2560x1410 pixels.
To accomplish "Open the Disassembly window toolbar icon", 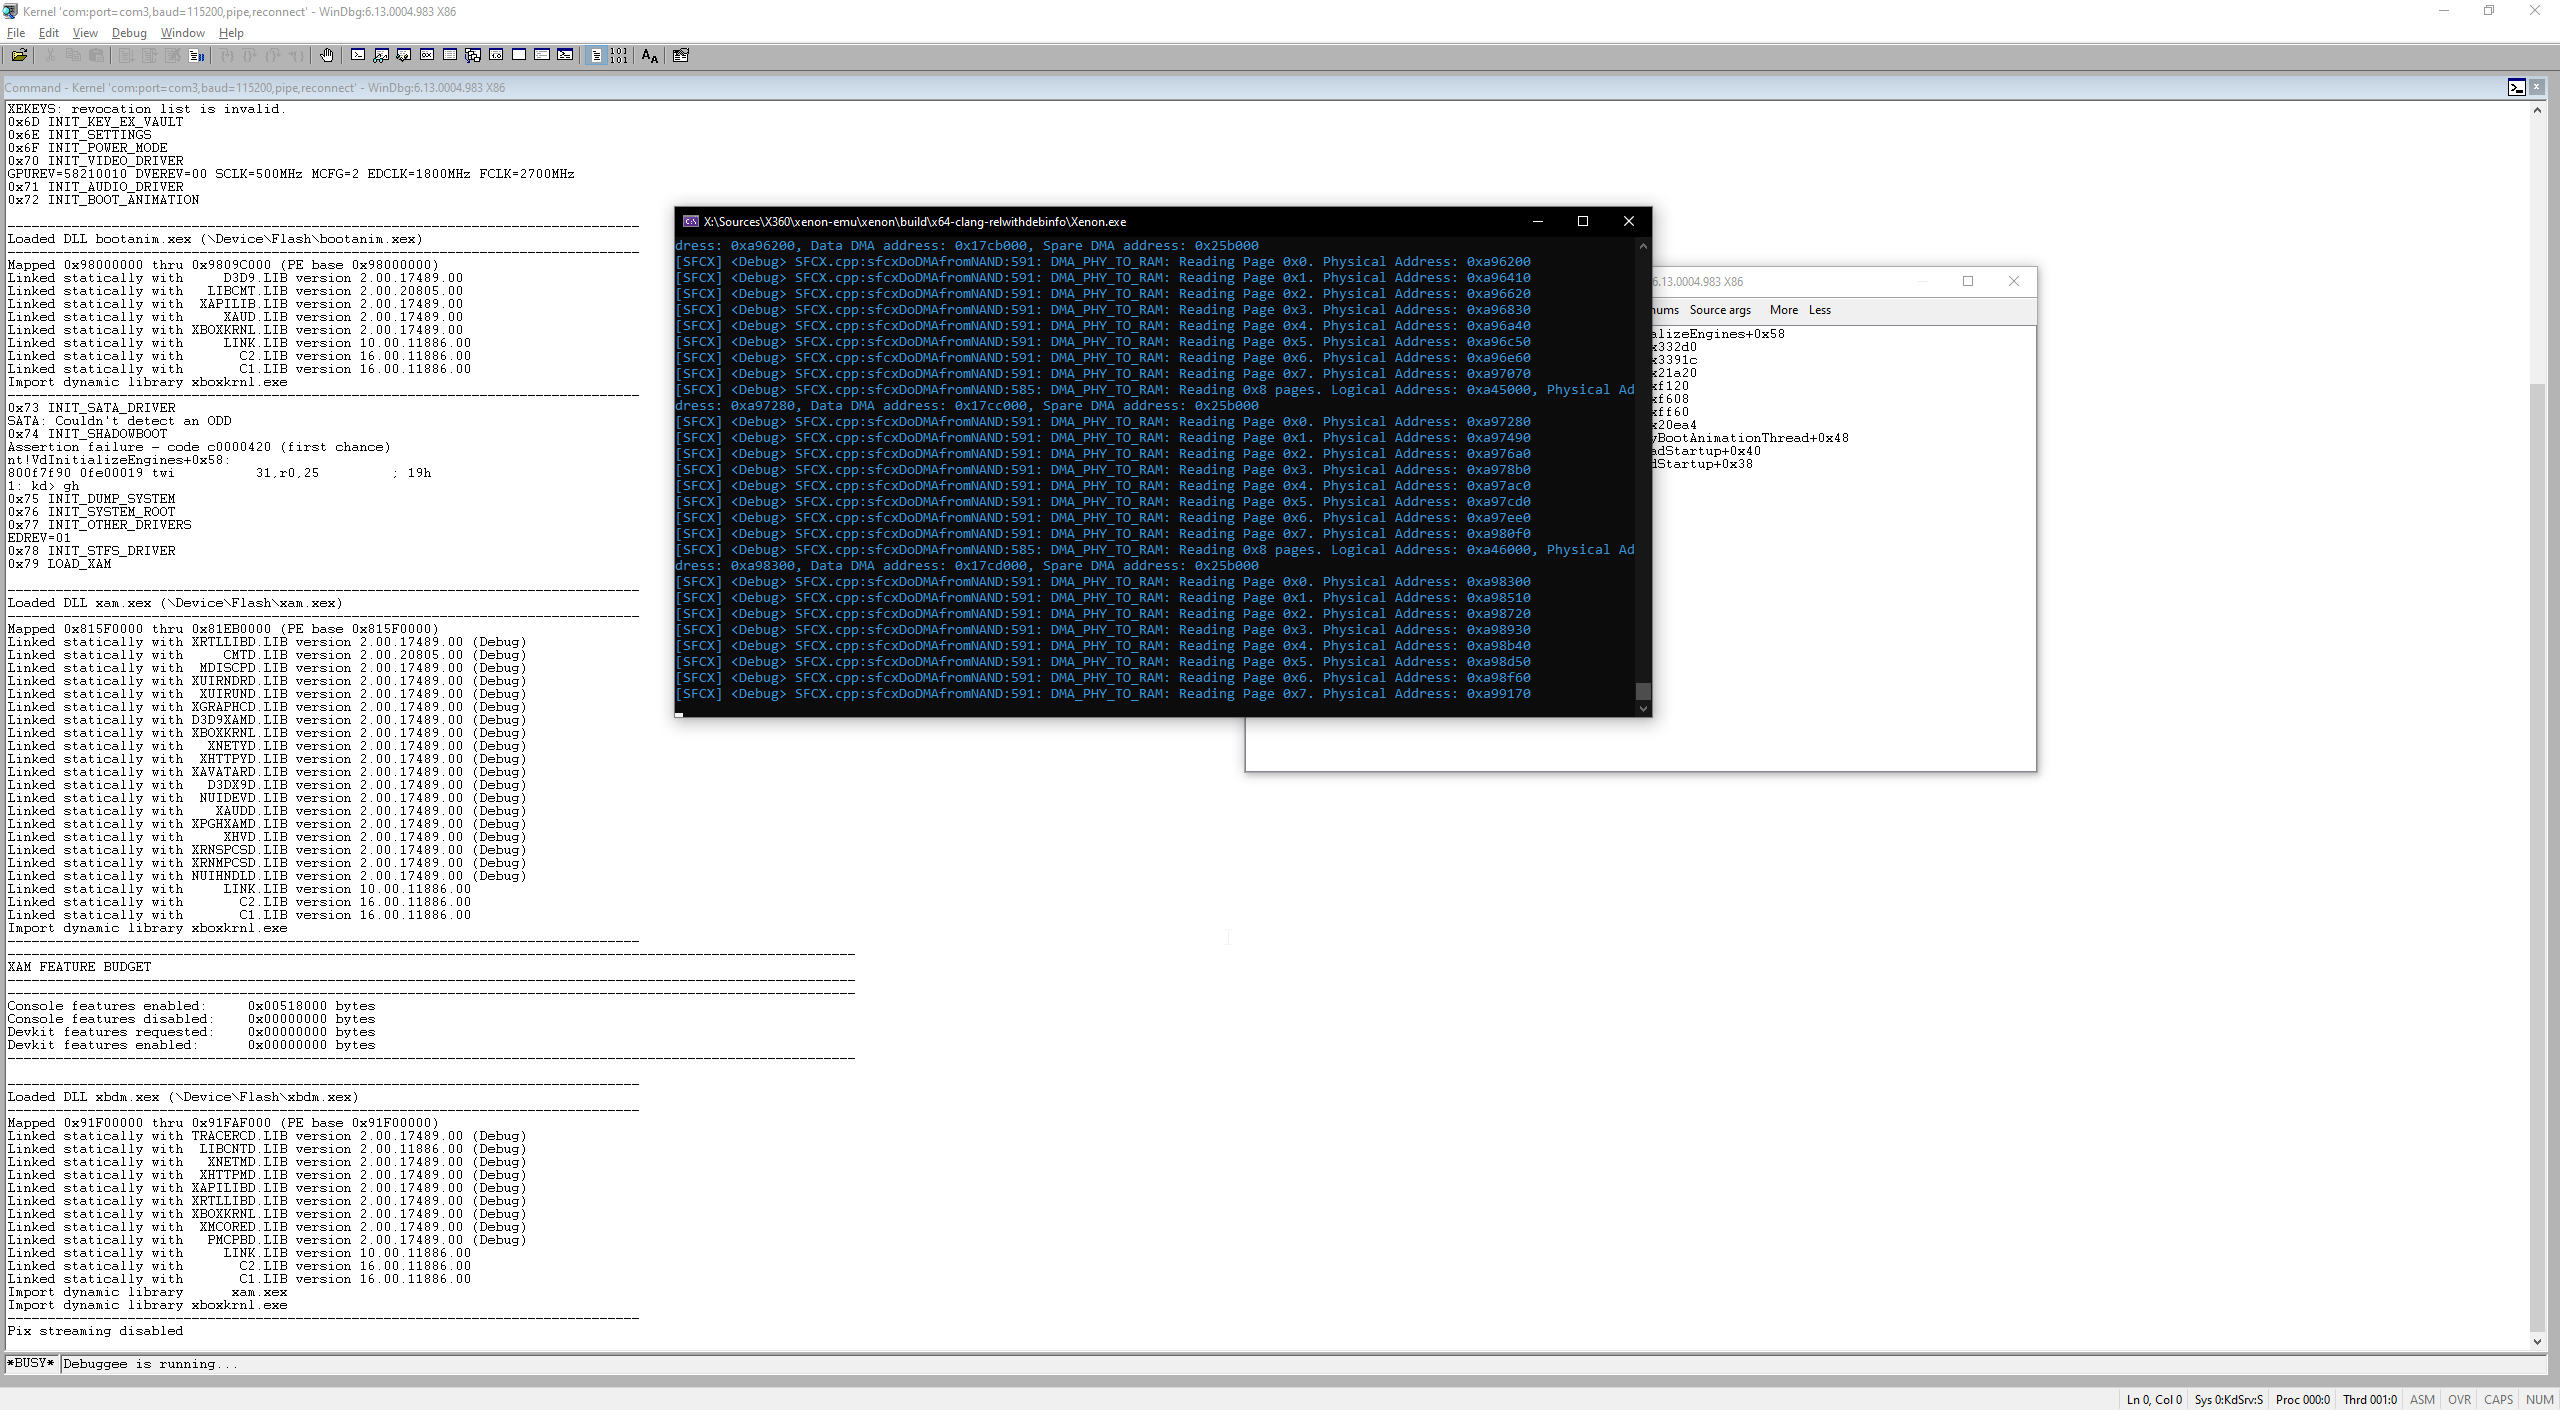I will coord(496,55).
